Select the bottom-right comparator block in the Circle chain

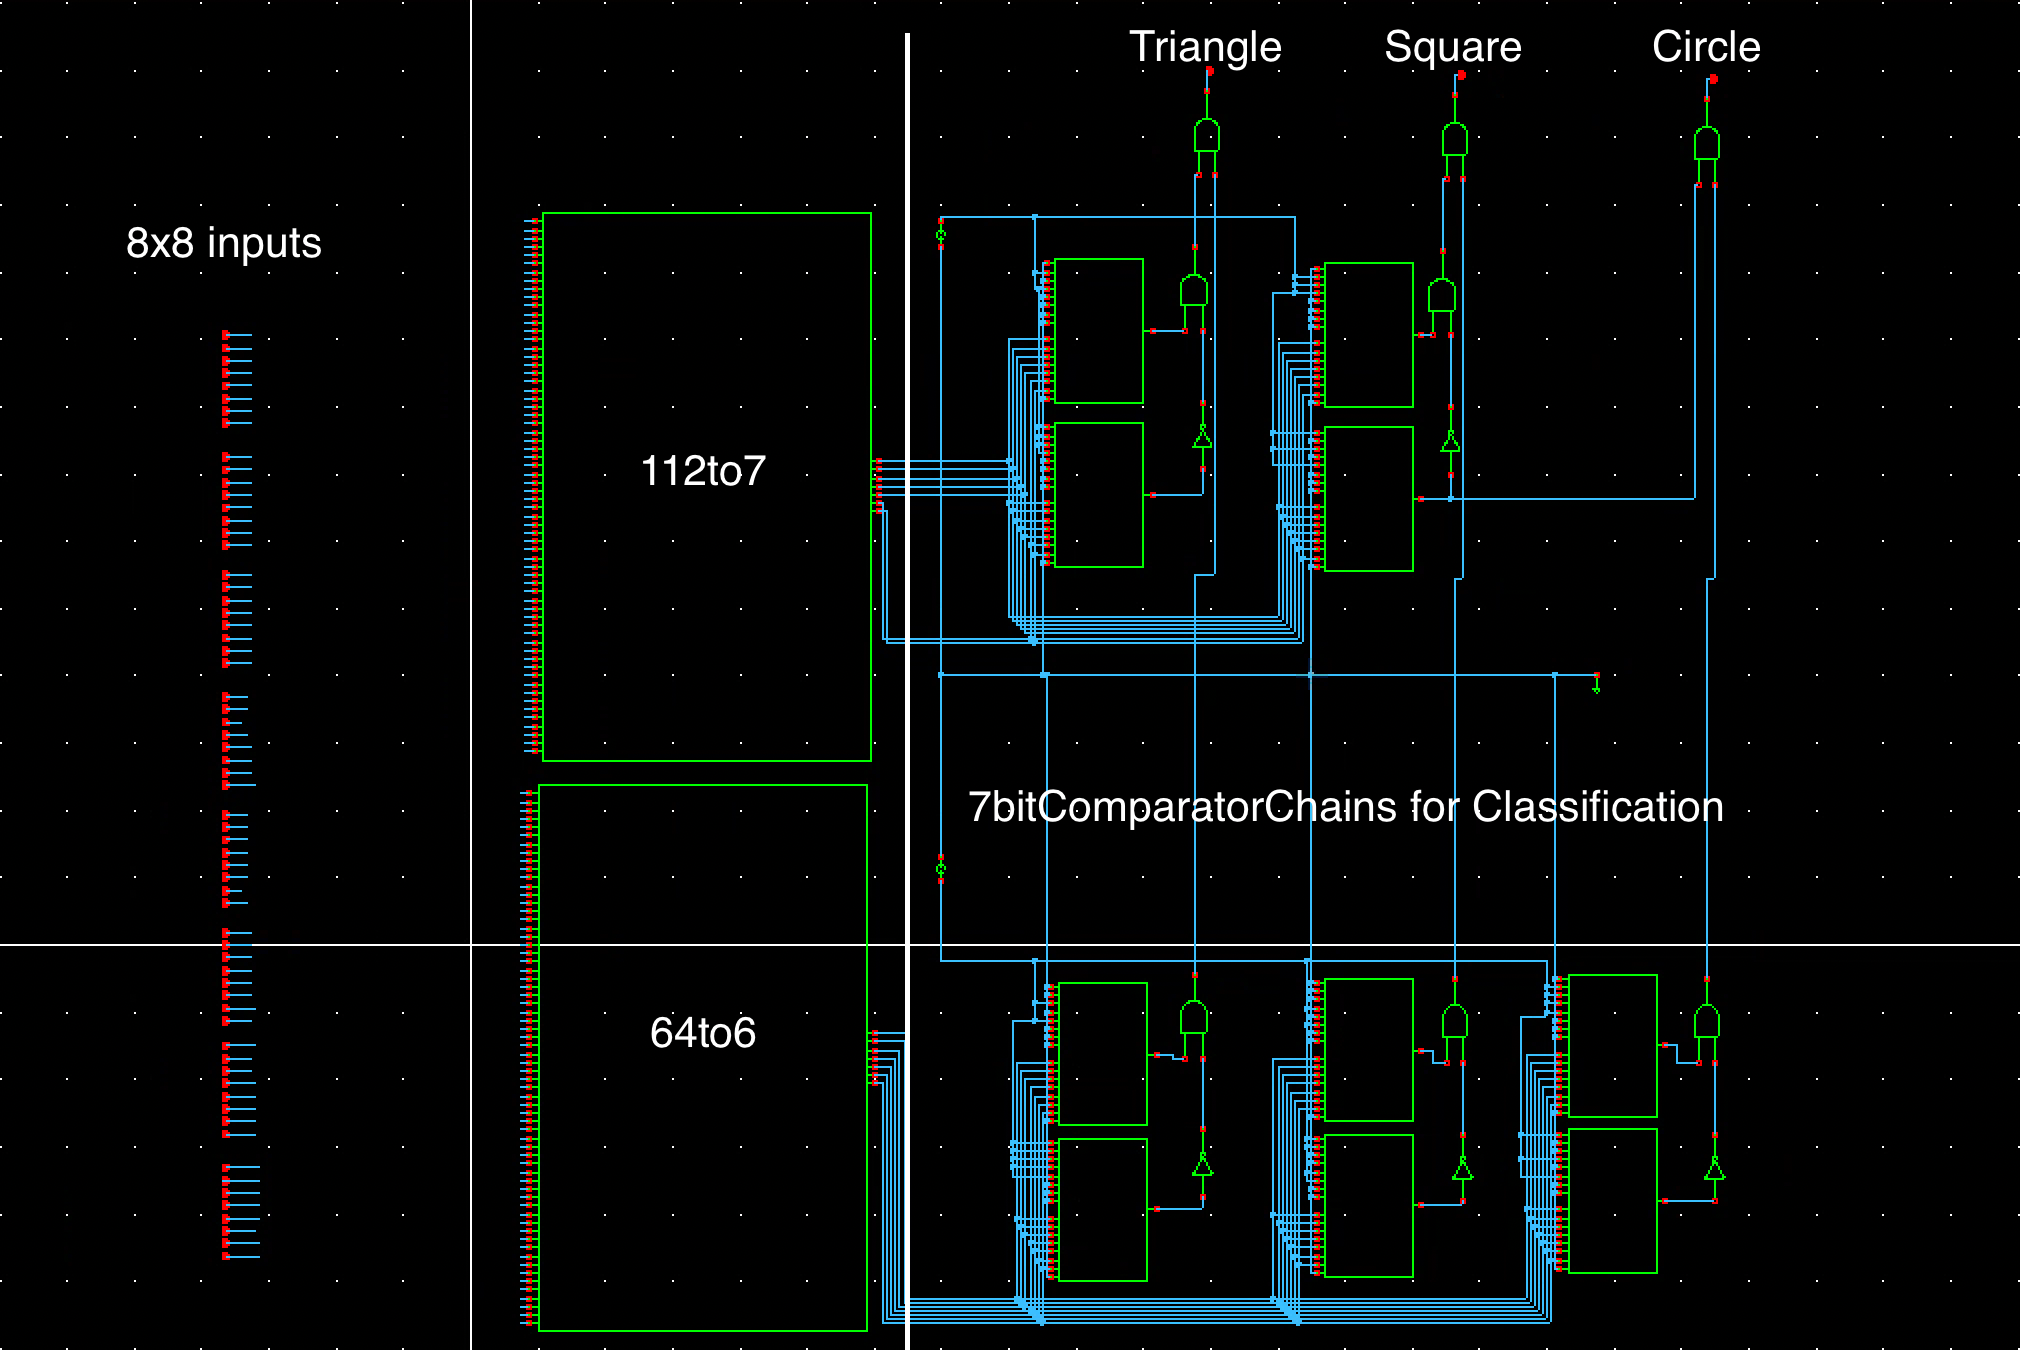tap(1612, 1201)
